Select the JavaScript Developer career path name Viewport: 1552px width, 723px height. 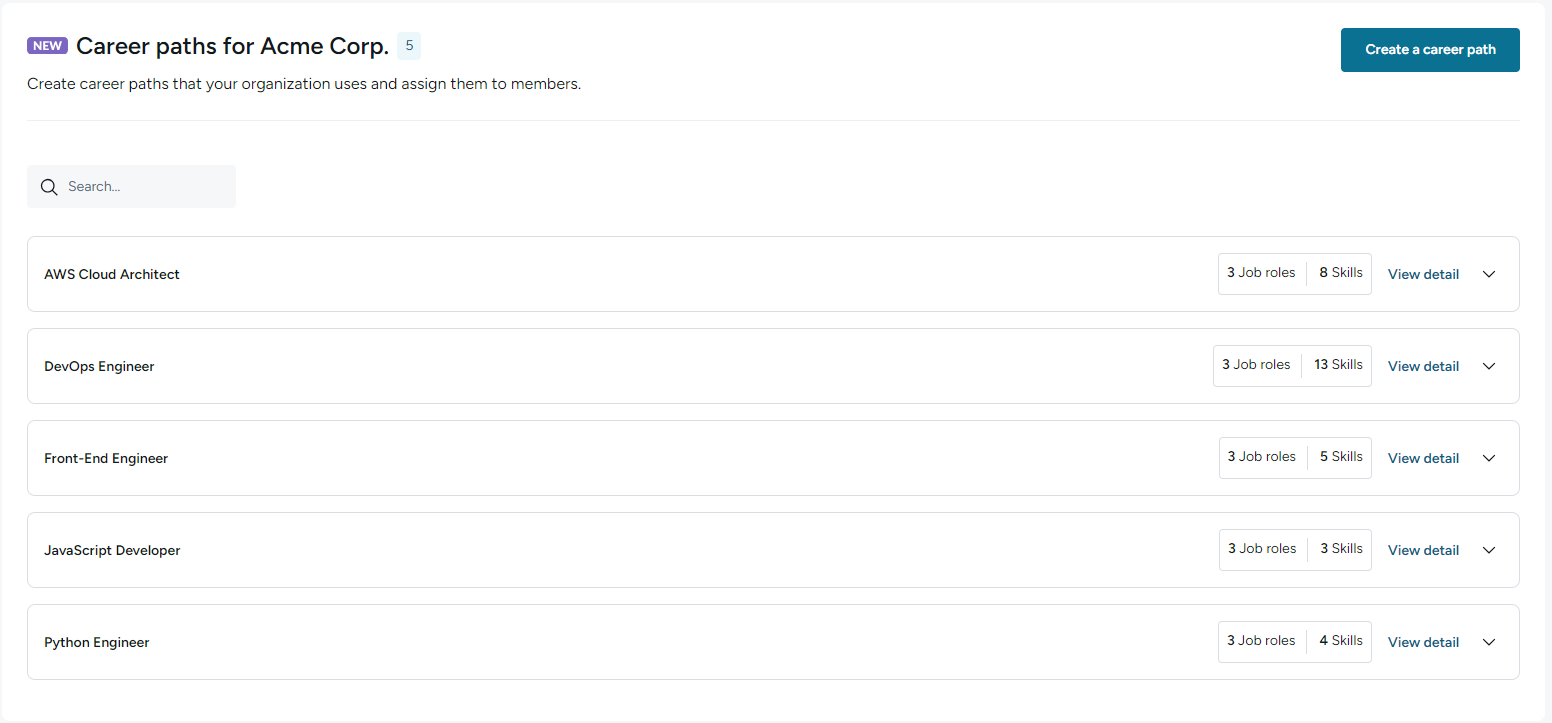click(x=112, y=550)
